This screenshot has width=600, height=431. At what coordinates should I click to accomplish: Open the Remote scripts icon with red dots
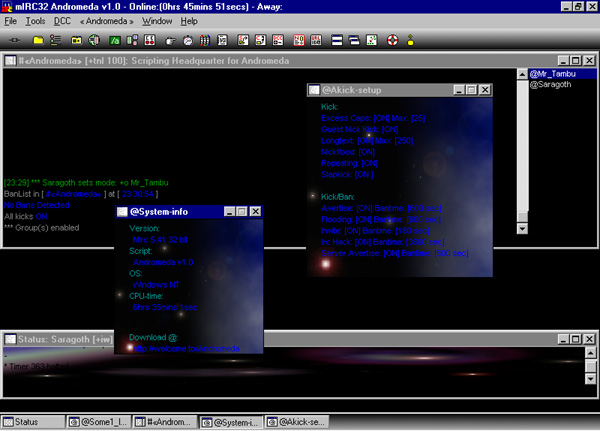coord(150,40)
